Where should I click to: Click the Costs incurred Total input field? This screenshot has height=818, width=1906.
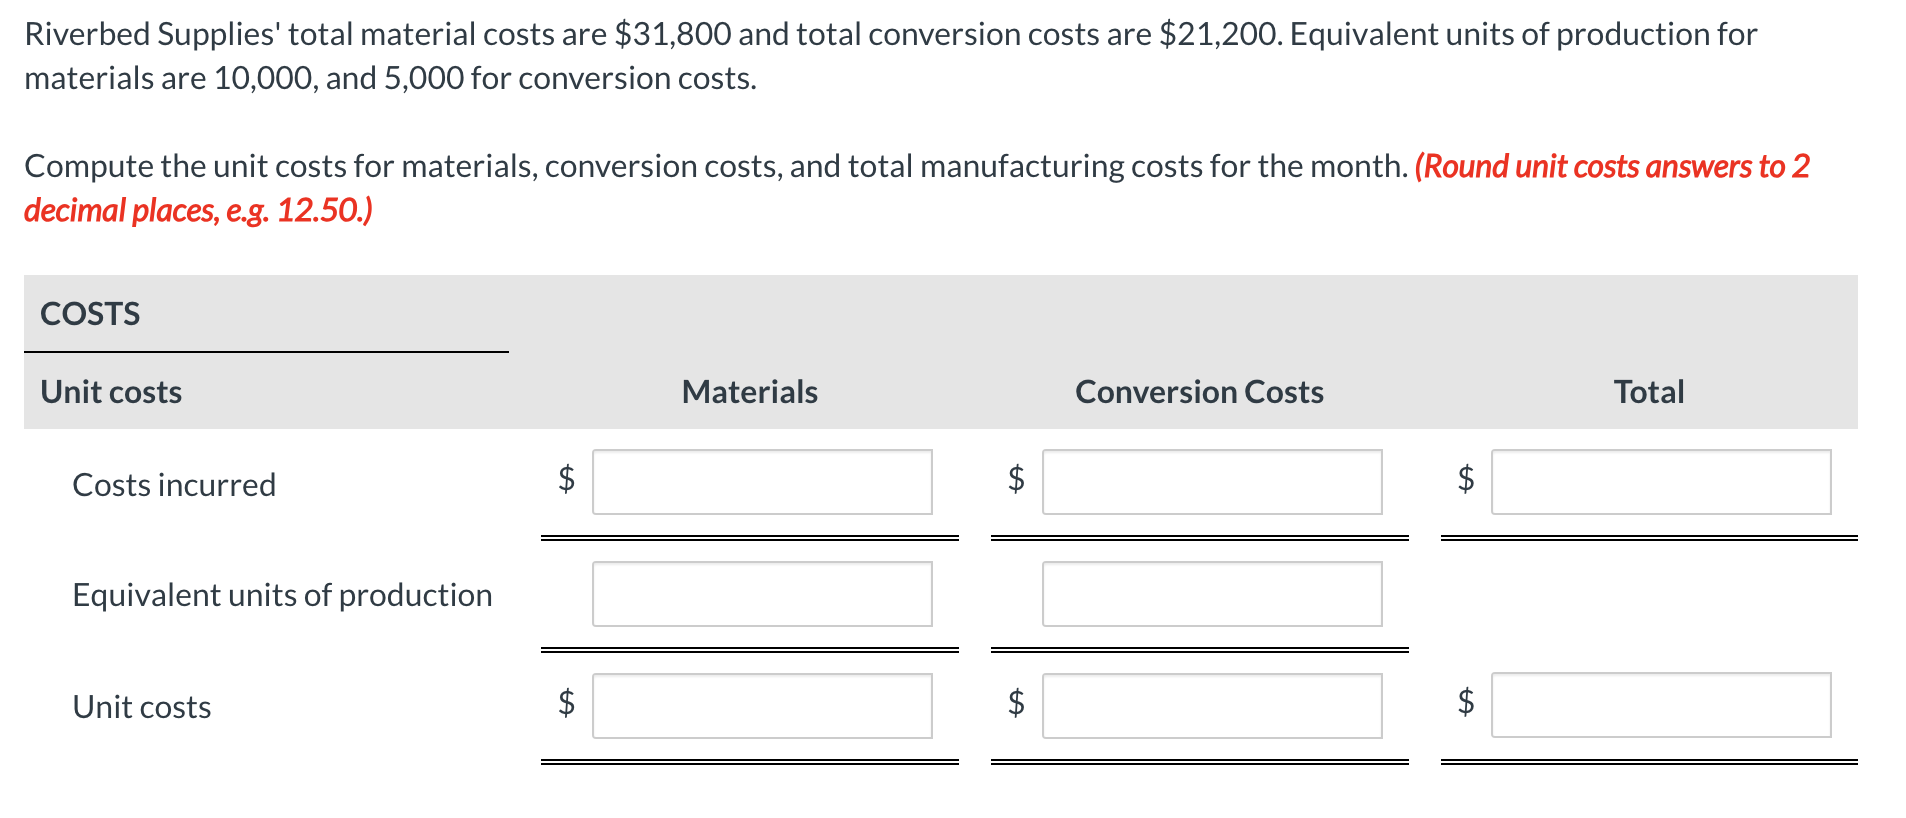tap(1660, 482)
